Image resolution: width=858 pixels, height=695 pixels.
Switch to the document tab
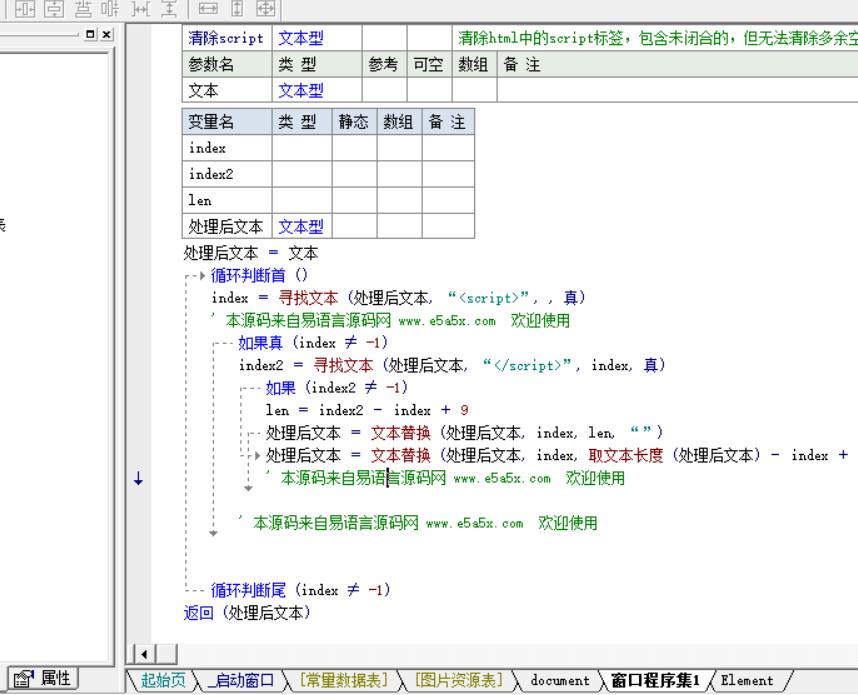pos(560,680)
